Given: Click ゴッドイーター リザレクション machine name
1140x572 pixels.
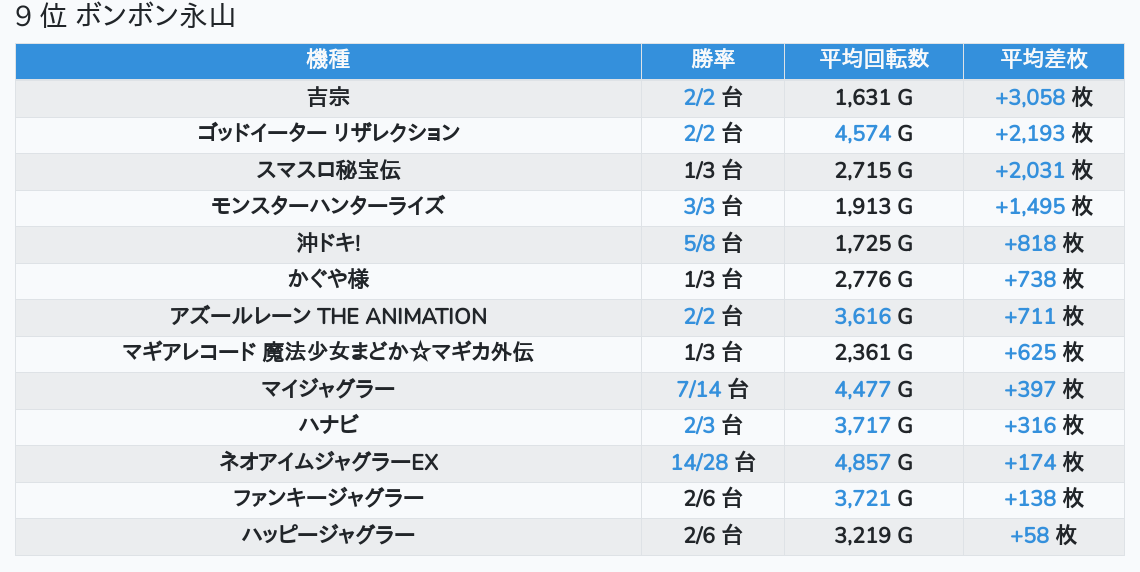Looking at the screenshot, I should pyautogui.click(x=328, y=133).
